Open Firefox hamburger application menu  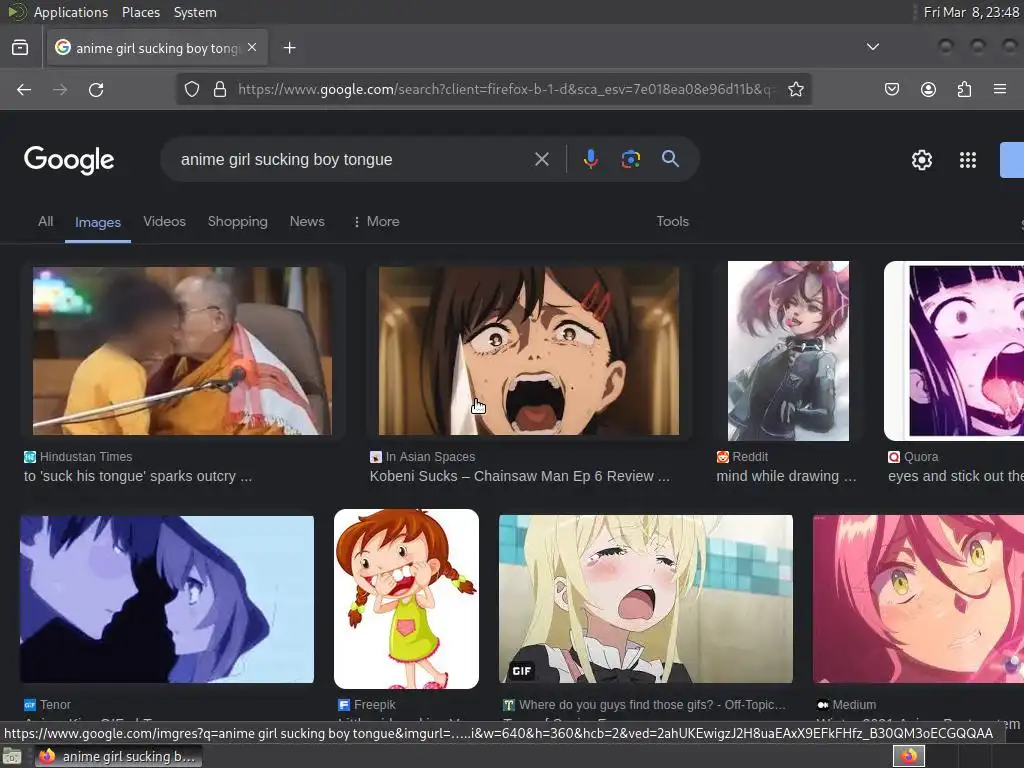1000,89
